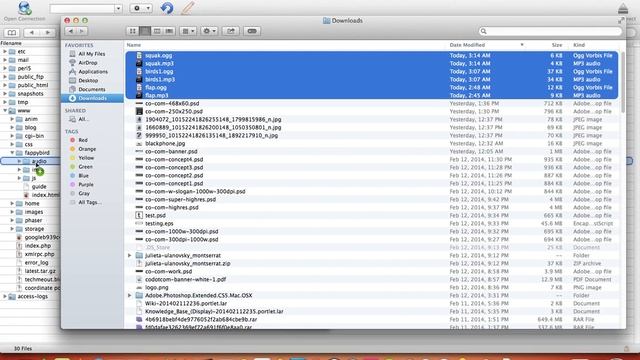
Task: Click error_log file icon in Cyberduck
Action: click(x=19, y=262)
